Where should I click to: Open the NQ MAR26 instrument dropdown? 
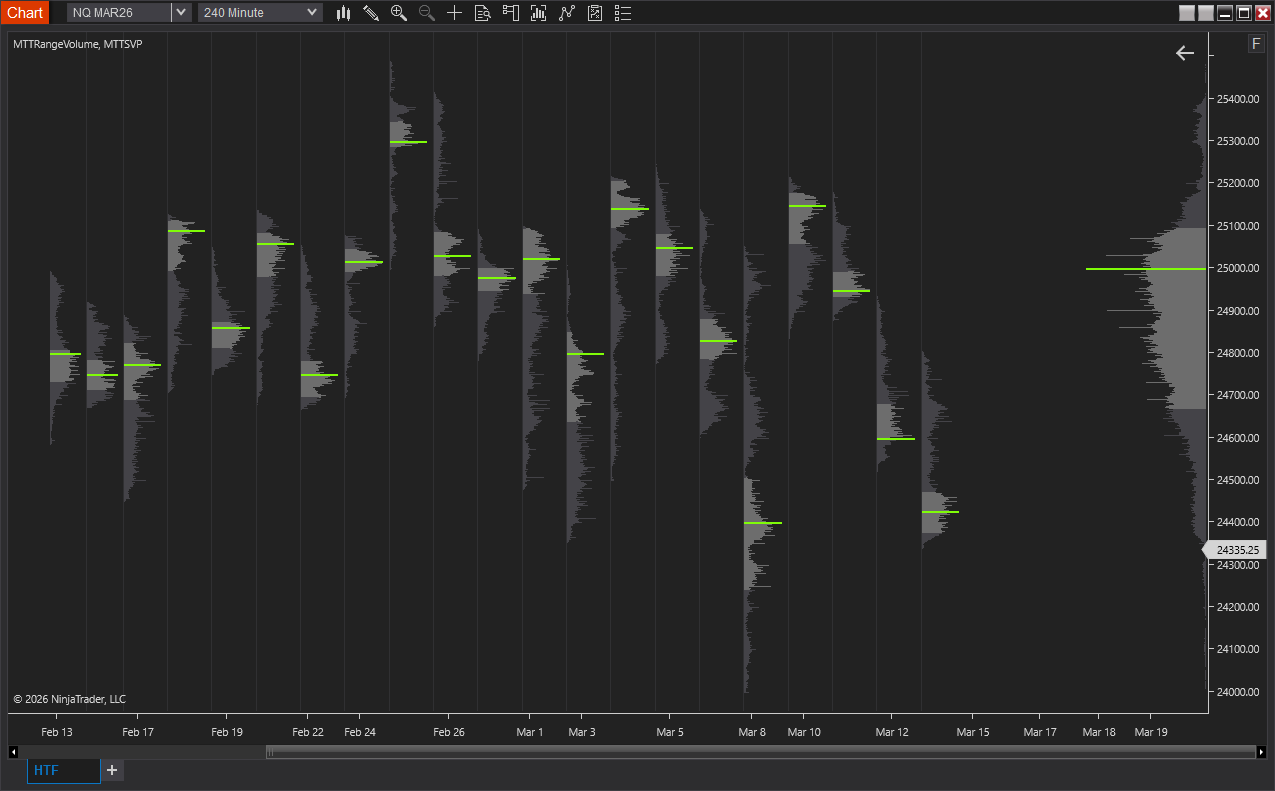click(118, 12)
